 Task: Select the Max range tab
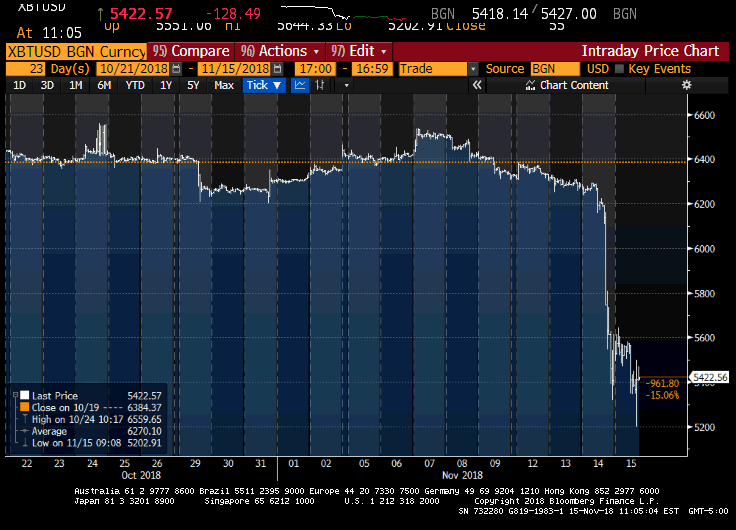[x=223, y=85]
